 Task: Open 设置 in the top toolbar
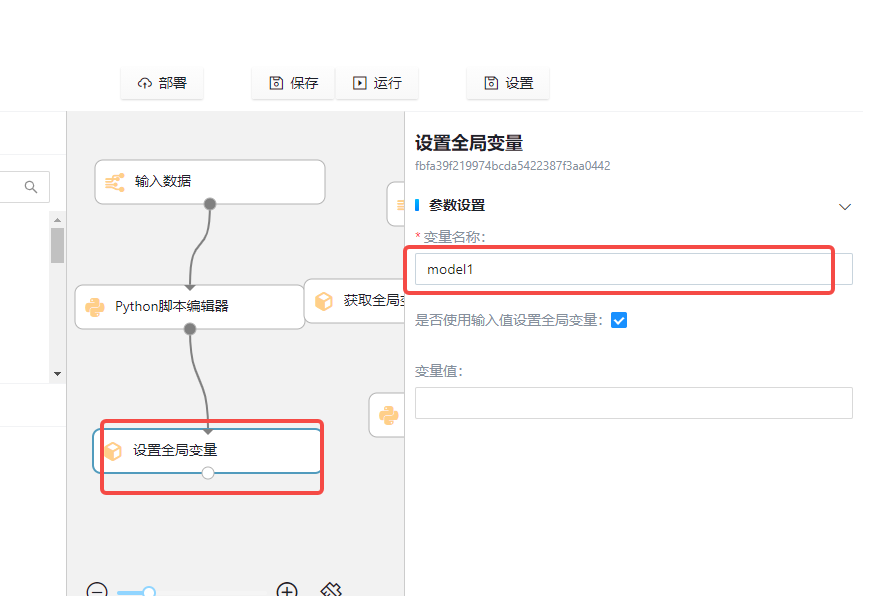pyautogui.click(x=508, y=83)
